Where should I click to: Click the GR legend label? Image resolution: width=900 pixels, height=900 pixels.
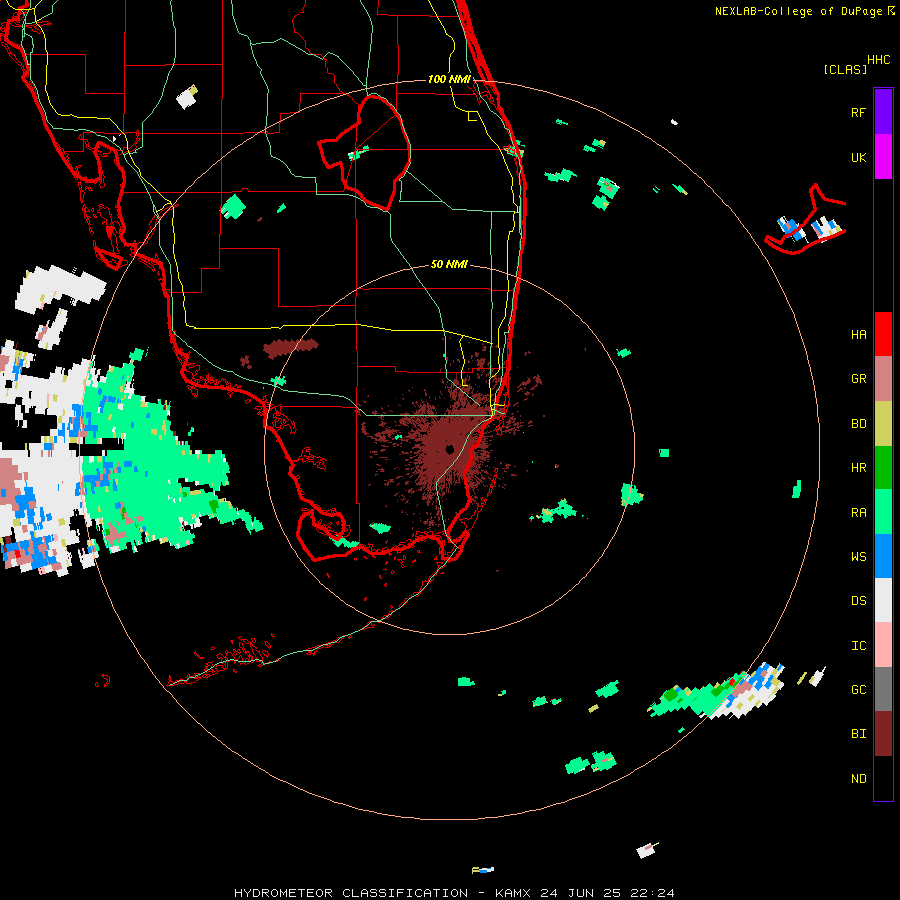pos(858,379)
